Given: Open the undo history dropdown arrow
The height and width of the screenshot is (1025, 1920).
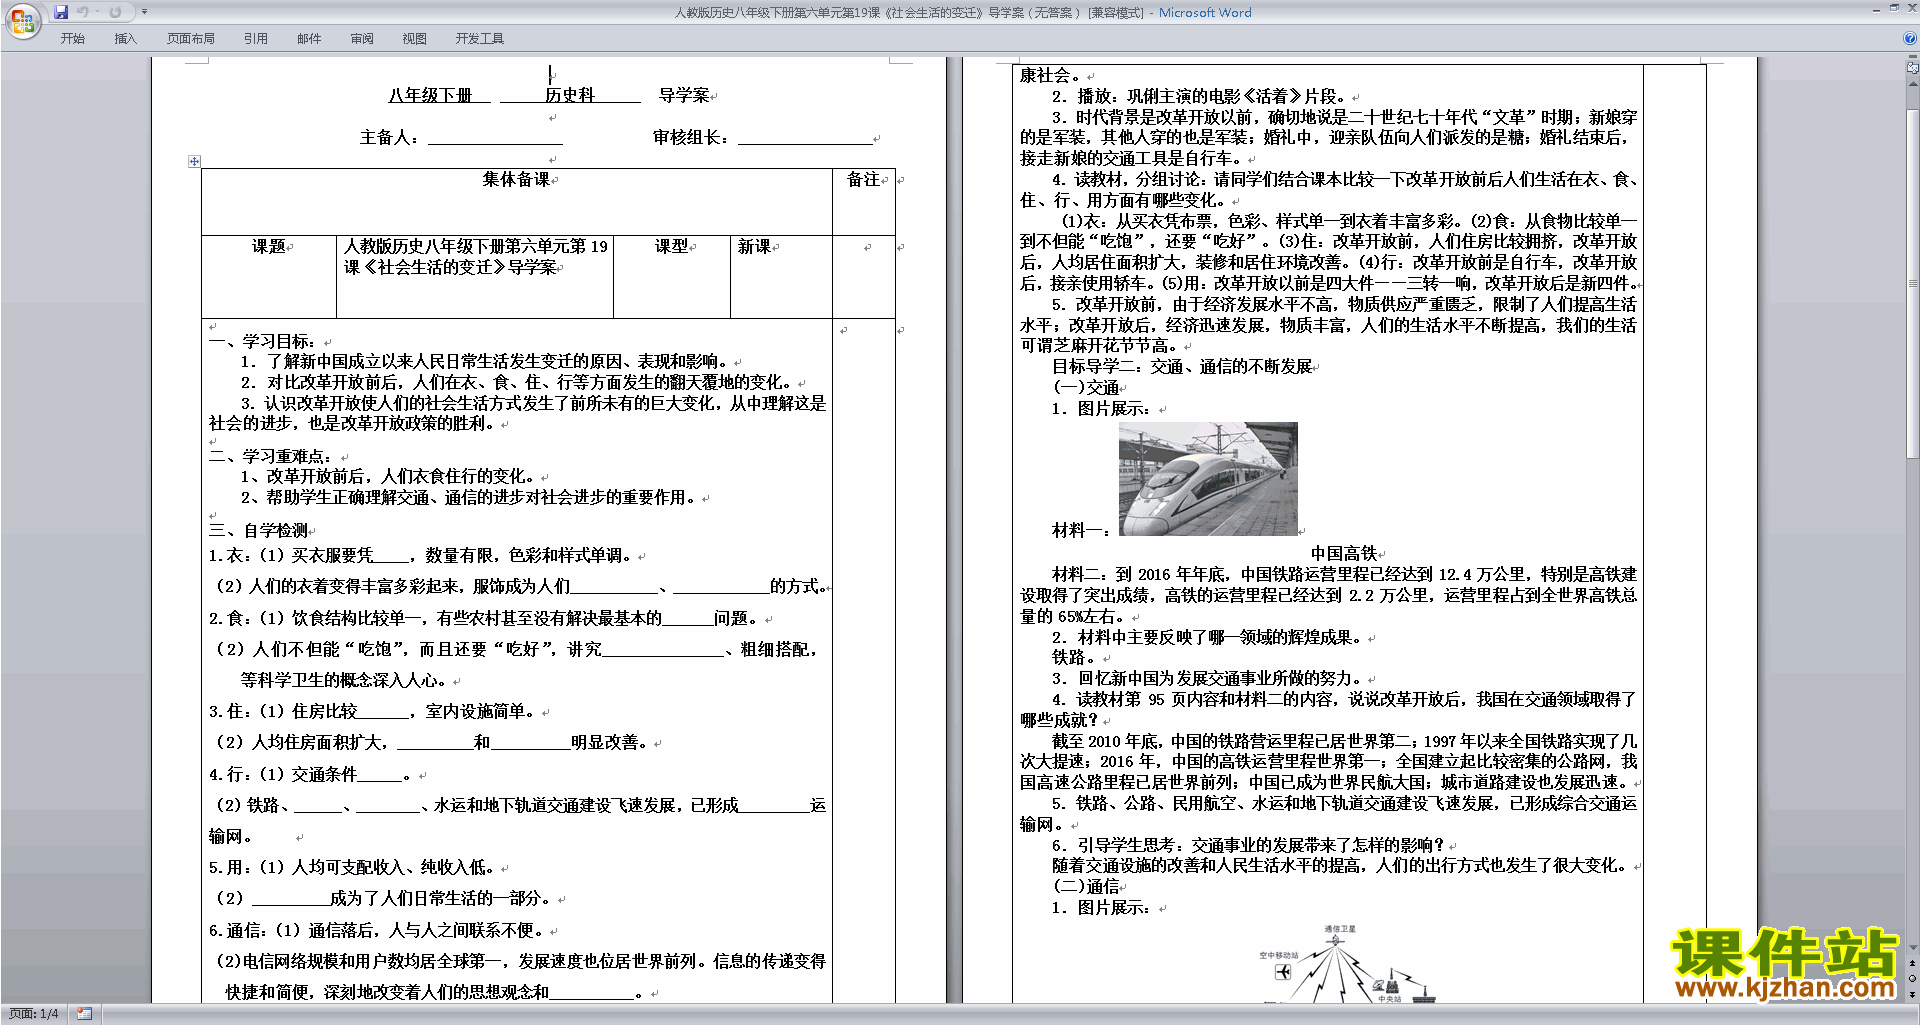Looking at the screenshot, I should tap(97, 12).
